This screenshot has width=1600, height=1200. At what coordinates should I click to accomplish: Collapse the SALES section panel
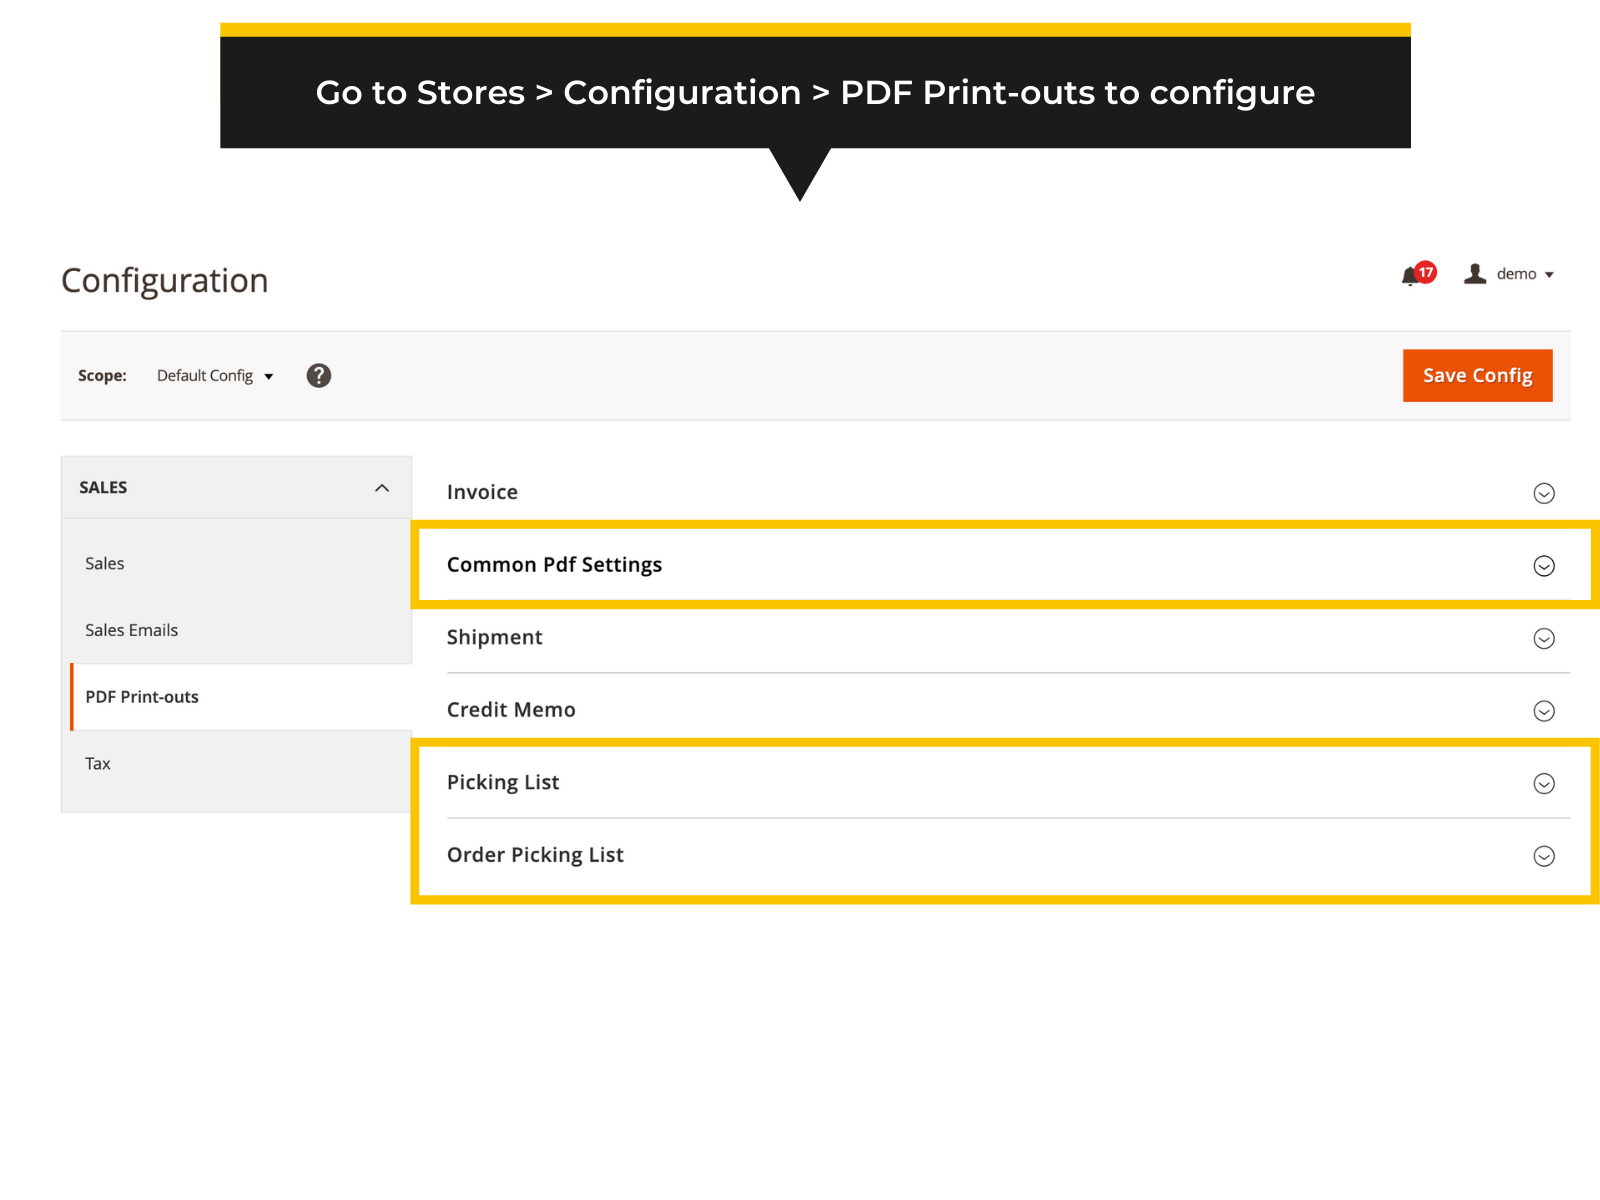(380, 487)
